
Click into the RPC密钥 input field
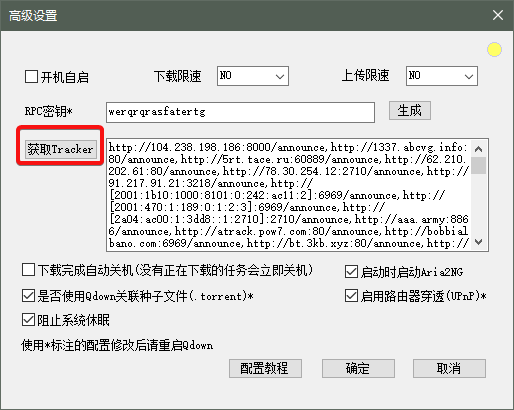240,112
